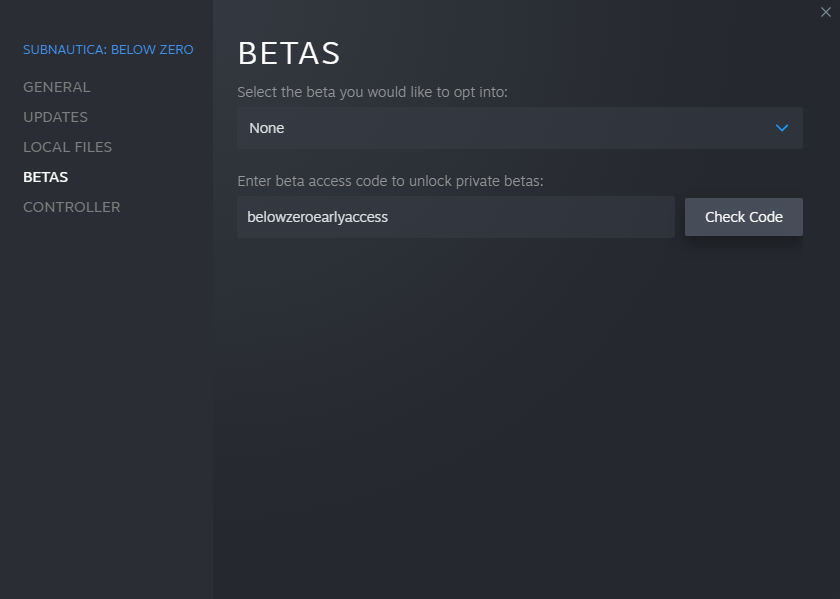Screen dimensions: 840x599
Task: Click the "Enter beta access code" label
Action: [390, 181]
